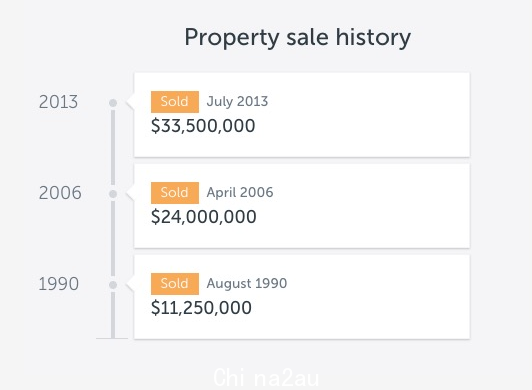Click the $24,000,000 sale price
The width and height of the screenshot is (532, 390).
204,217
